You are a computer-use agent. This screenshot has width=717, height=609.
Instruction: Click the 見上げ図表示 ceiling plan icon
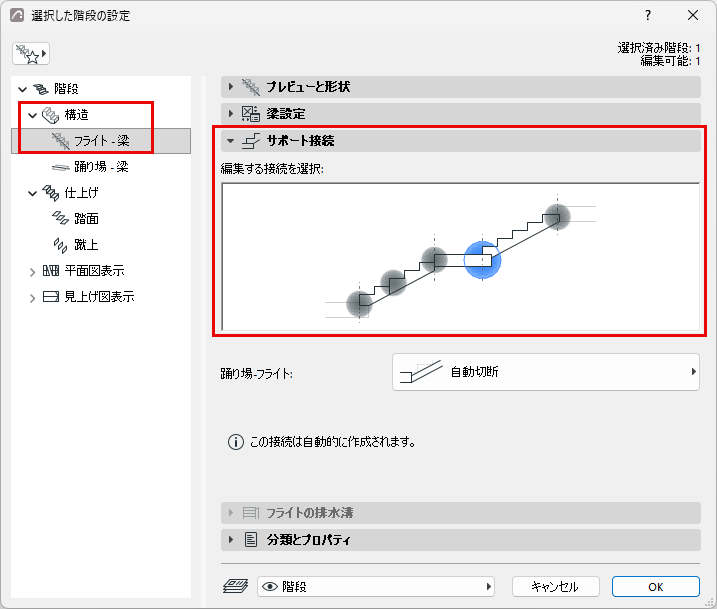[51, 297]
